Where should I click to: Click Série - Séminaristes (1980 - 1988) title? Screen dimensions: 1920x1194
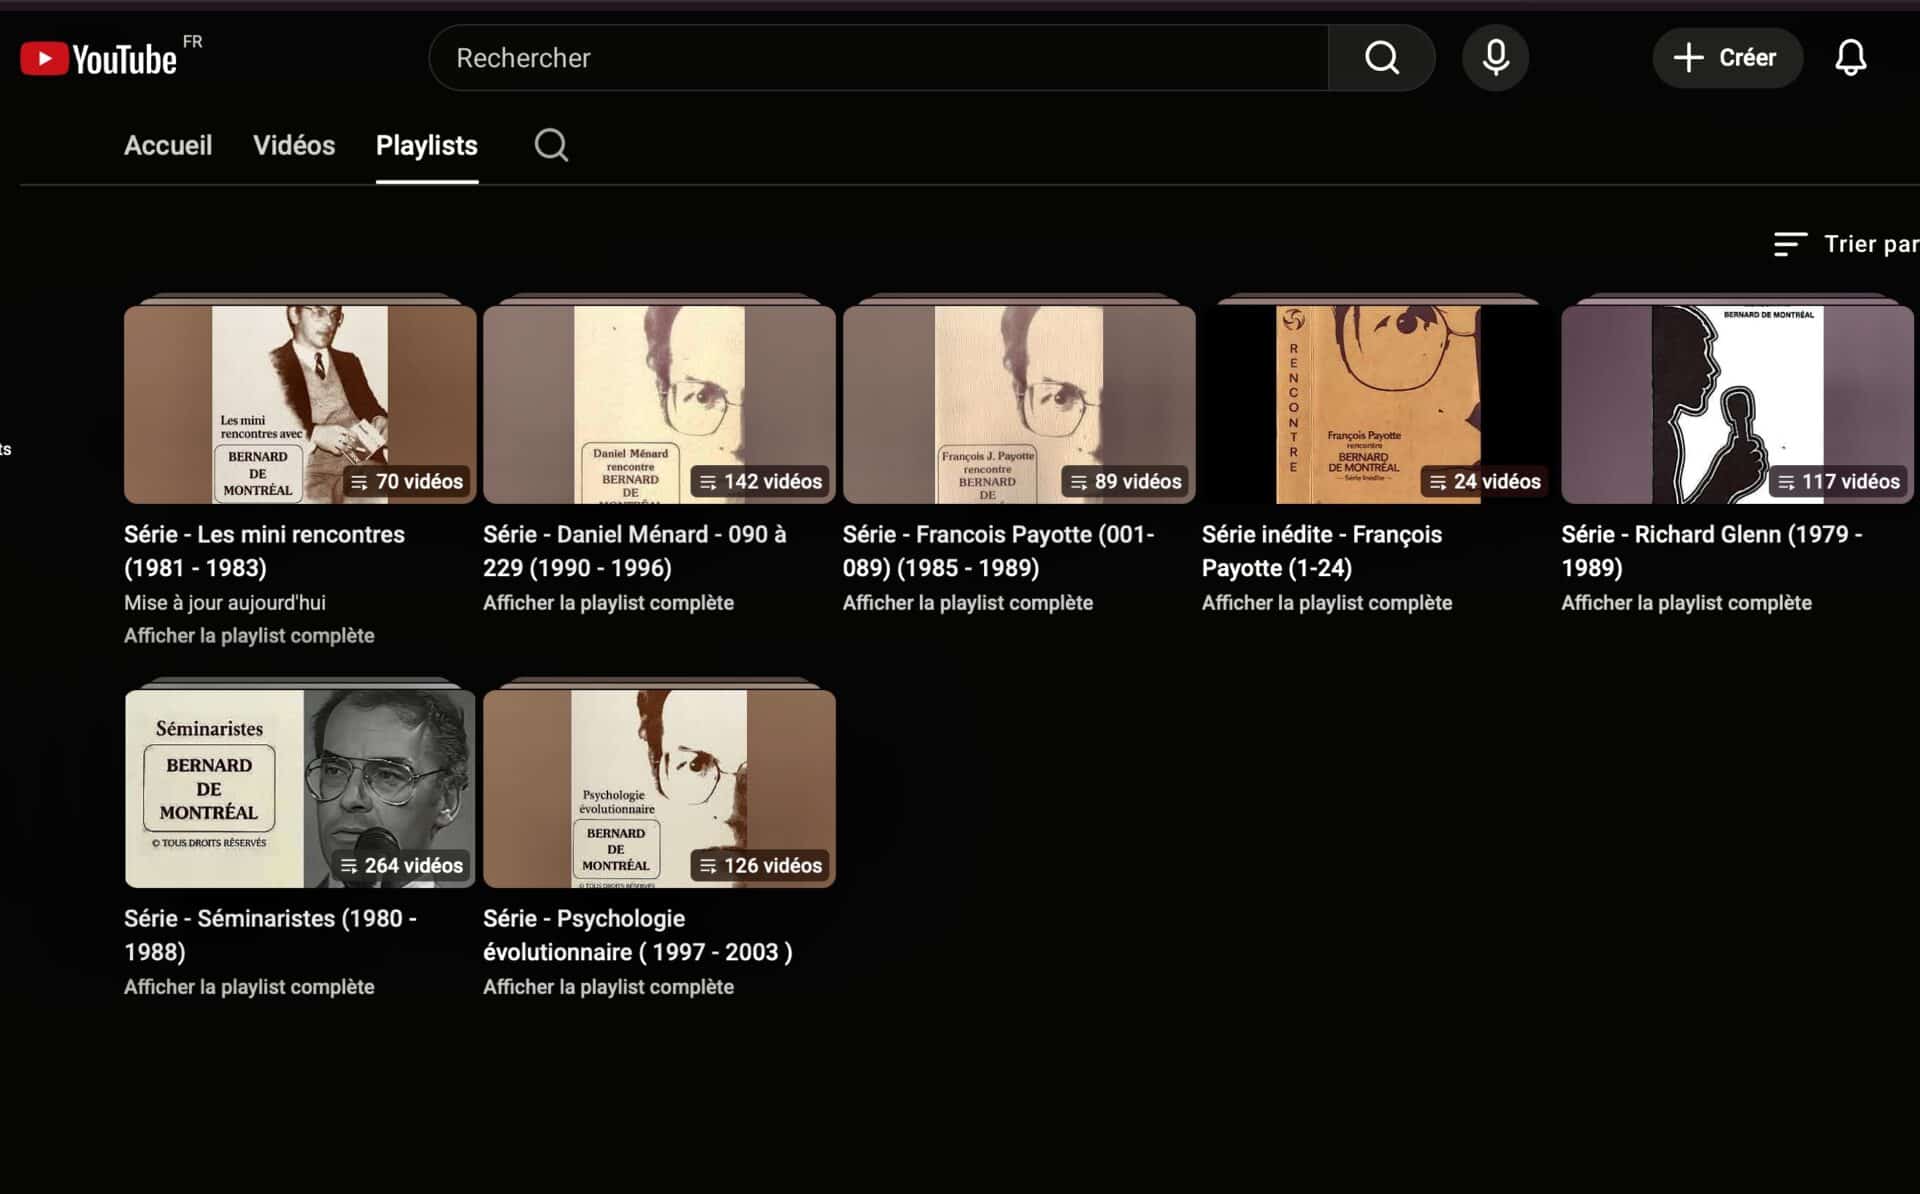270,934
